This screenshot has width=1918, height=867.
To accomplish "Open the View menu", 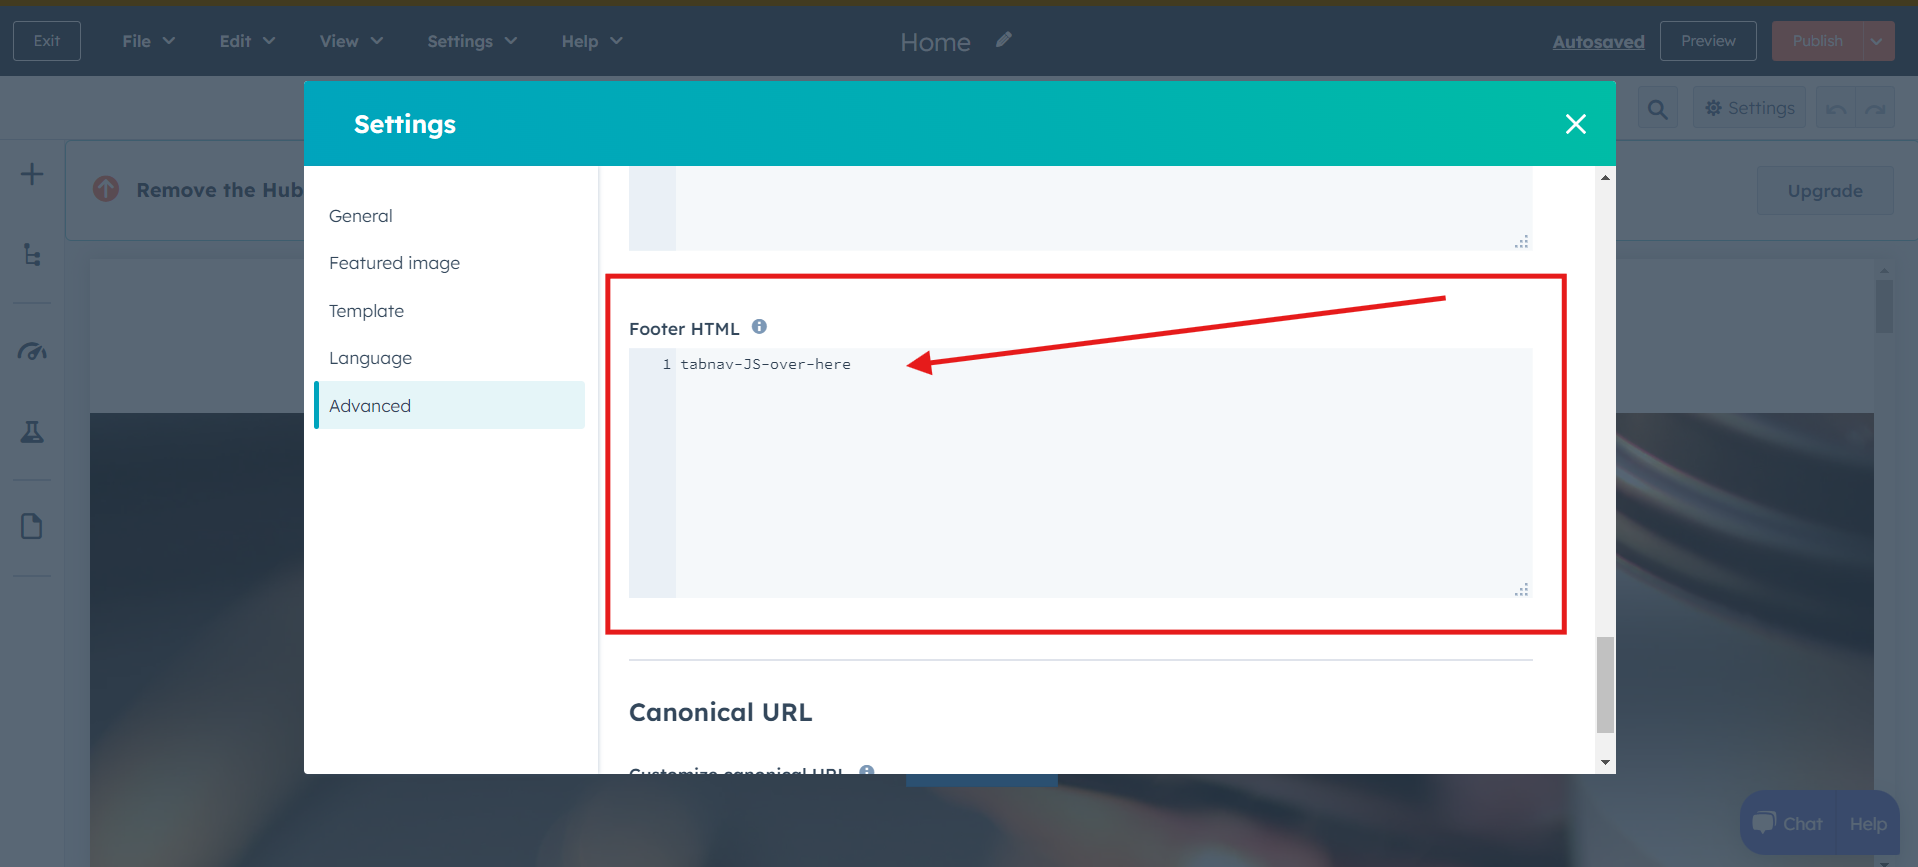I will tap(351, 41).
